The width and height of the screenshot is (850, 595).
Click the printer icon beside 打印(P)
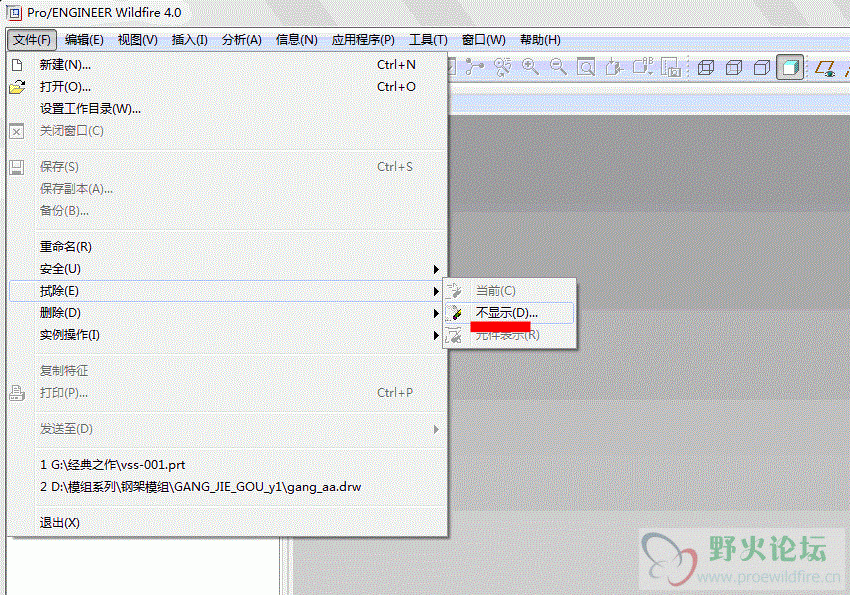[17, 393]
